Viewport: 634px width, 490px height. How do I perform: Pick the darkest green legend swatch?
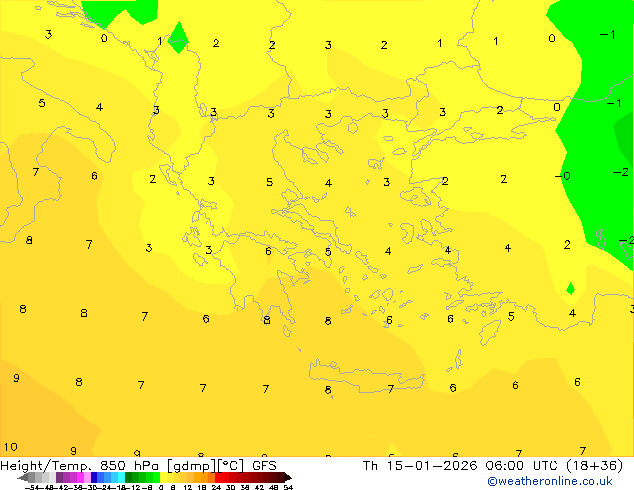pos(129,478)
